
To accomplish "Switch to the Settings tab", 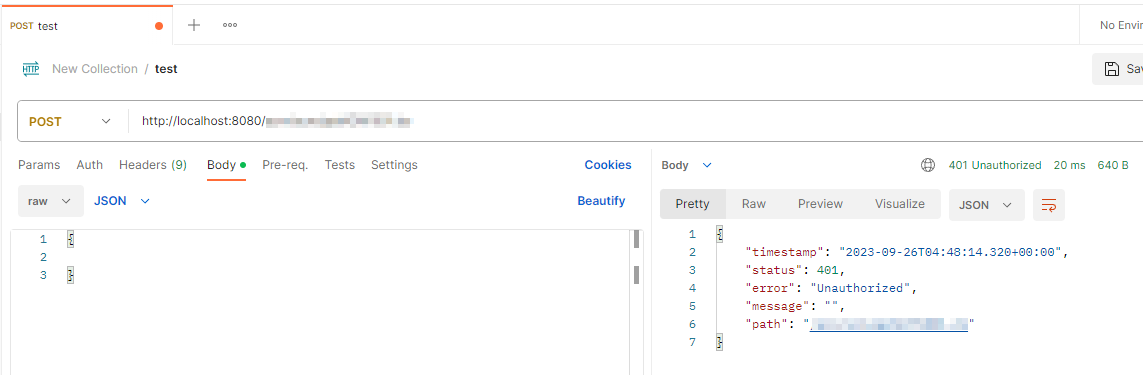I will click(394, 165).
